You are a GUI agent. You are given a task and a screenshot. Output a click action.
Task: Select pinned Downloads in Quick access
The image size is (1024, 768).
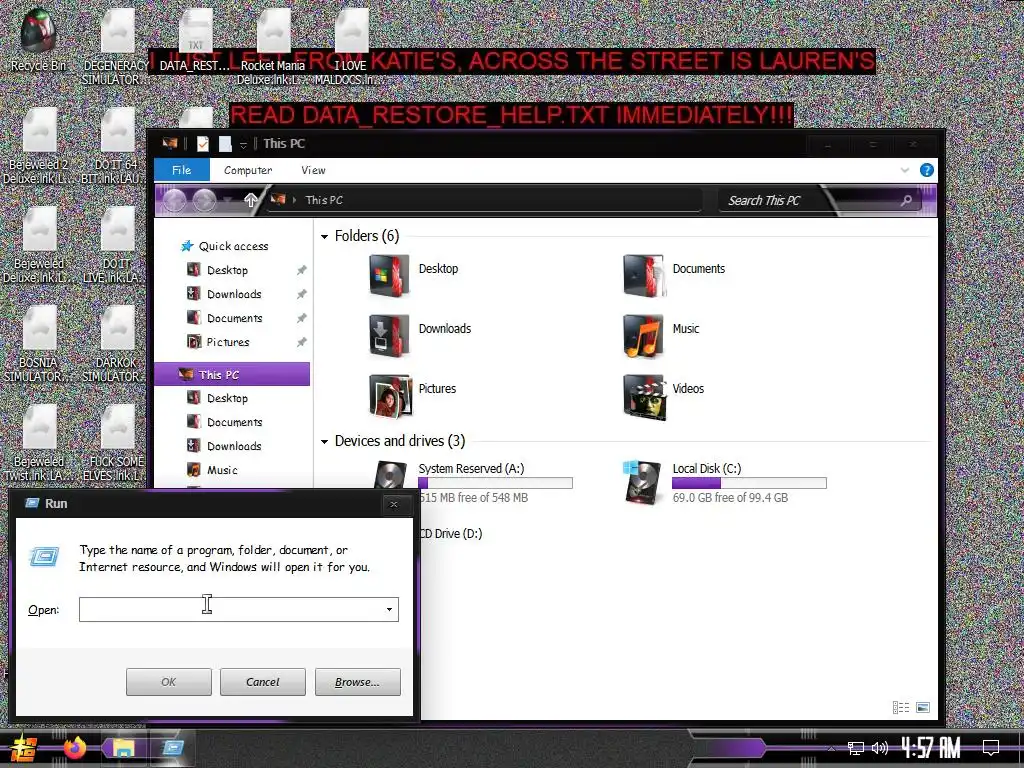tap(233, 295)
